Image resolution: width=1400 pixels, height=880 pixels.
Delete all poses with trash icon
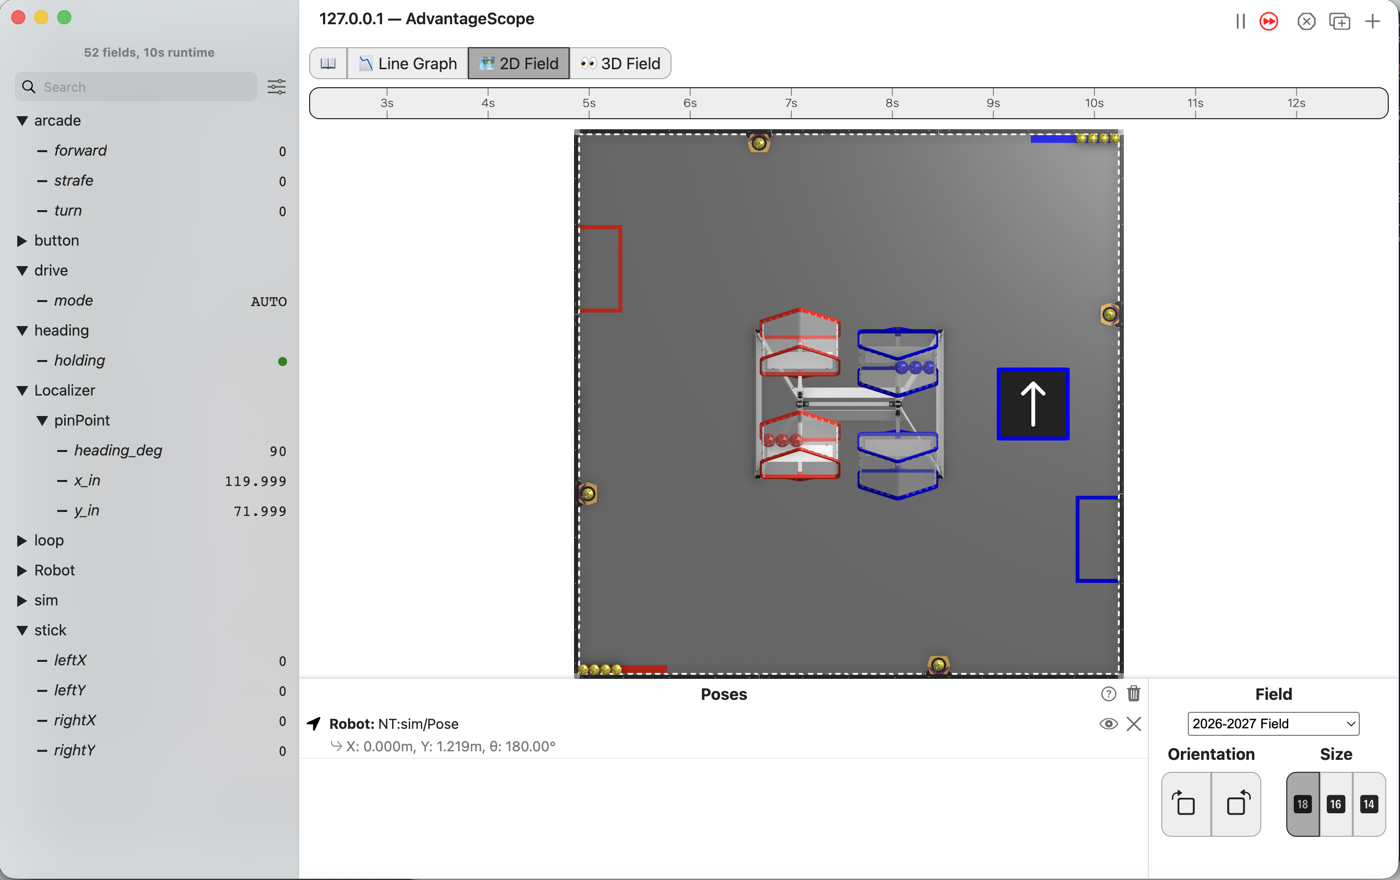(1134, 693)
